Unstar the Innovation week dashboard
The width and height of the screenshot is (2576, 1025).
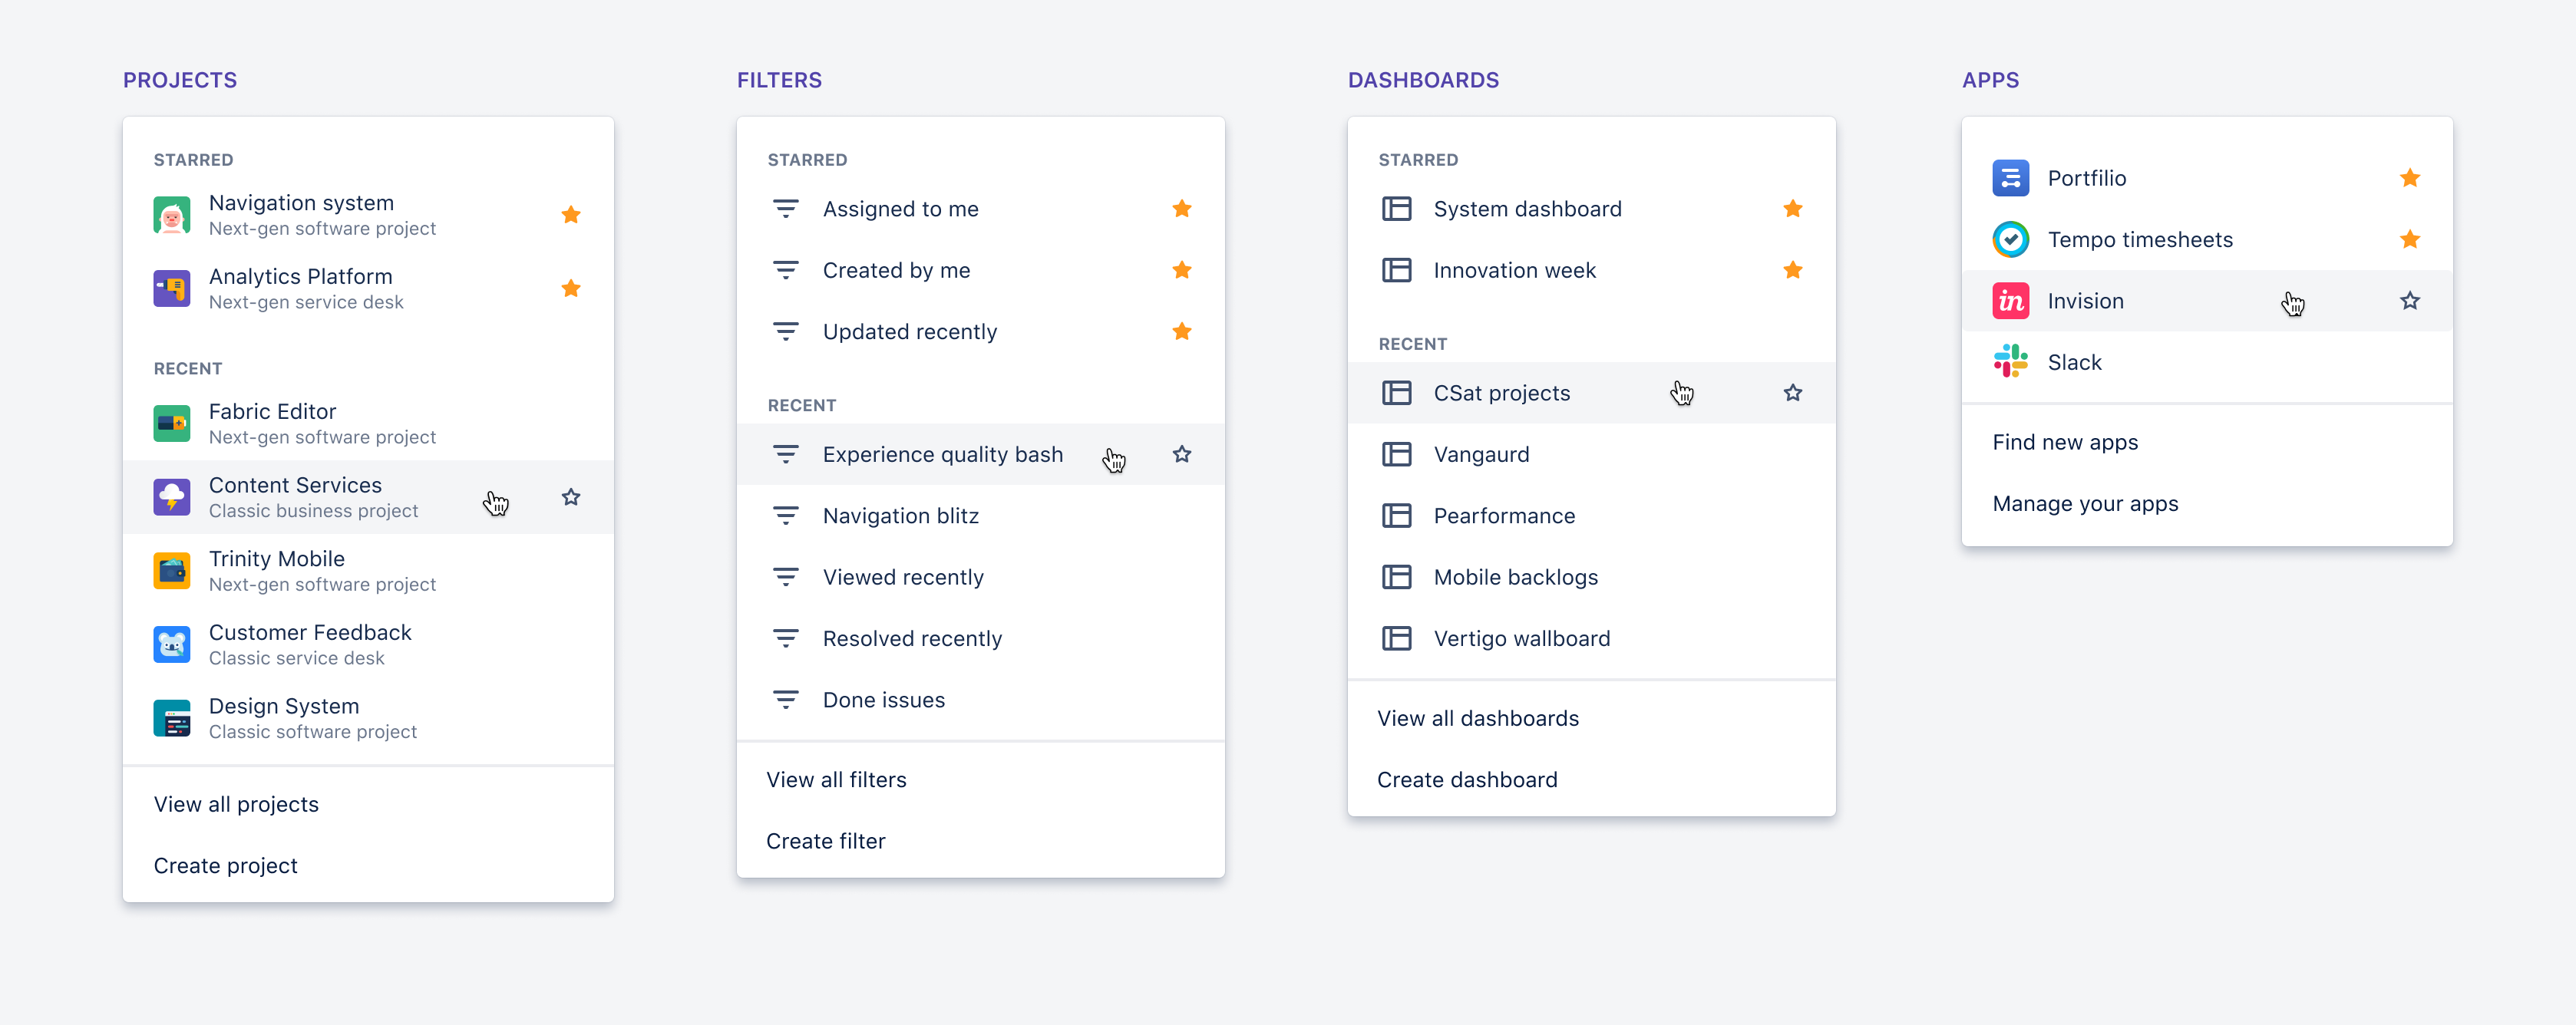pos(1792,270)
